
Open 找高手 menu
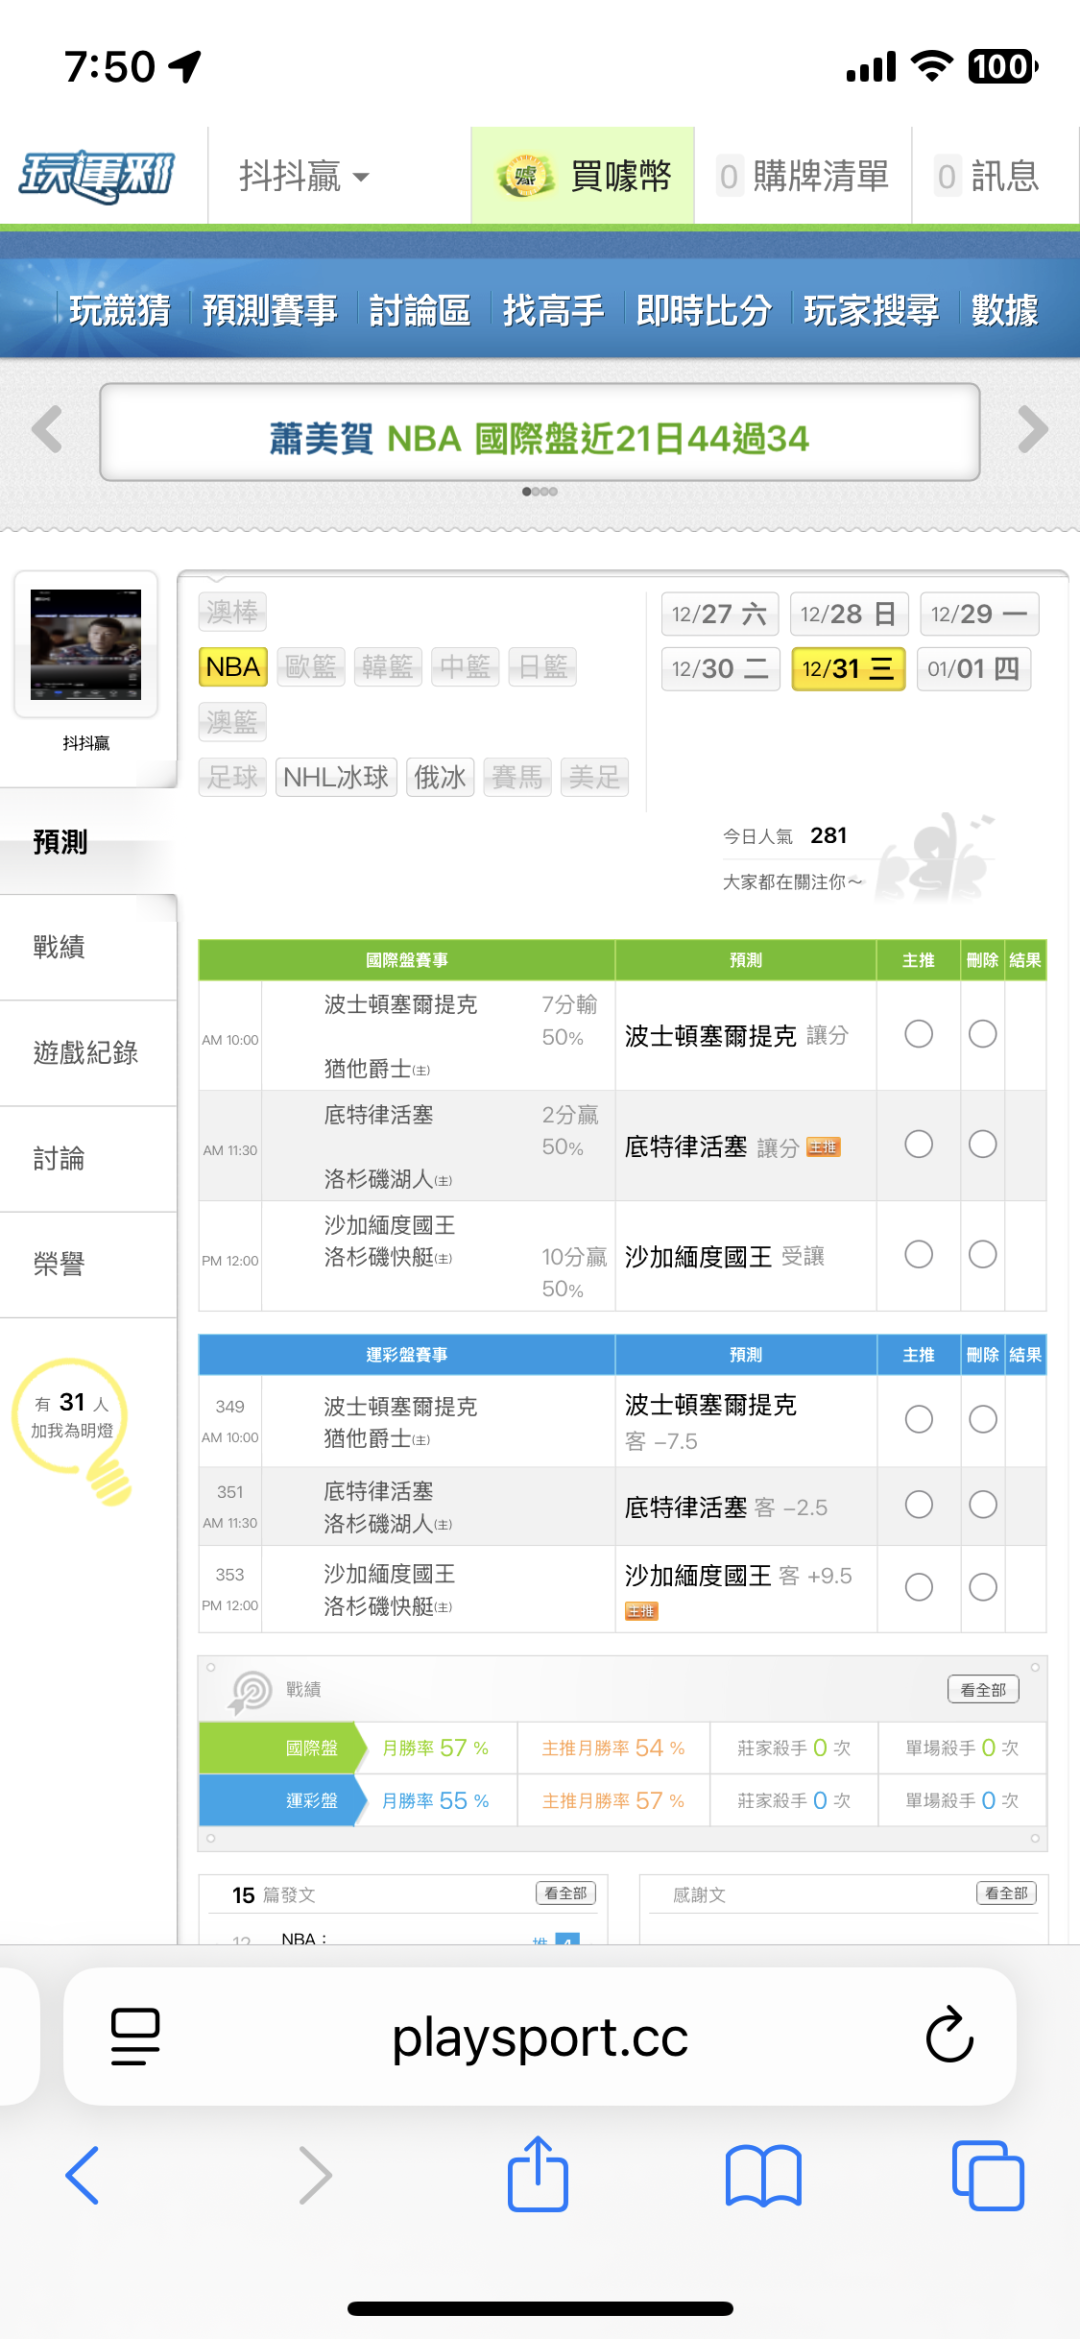pos(553,310)
